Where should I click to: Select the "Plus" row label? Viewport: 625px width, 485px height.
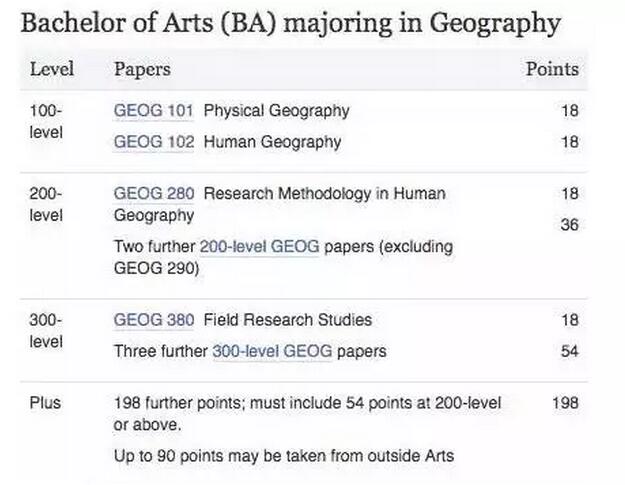click(x=45, y=403)
